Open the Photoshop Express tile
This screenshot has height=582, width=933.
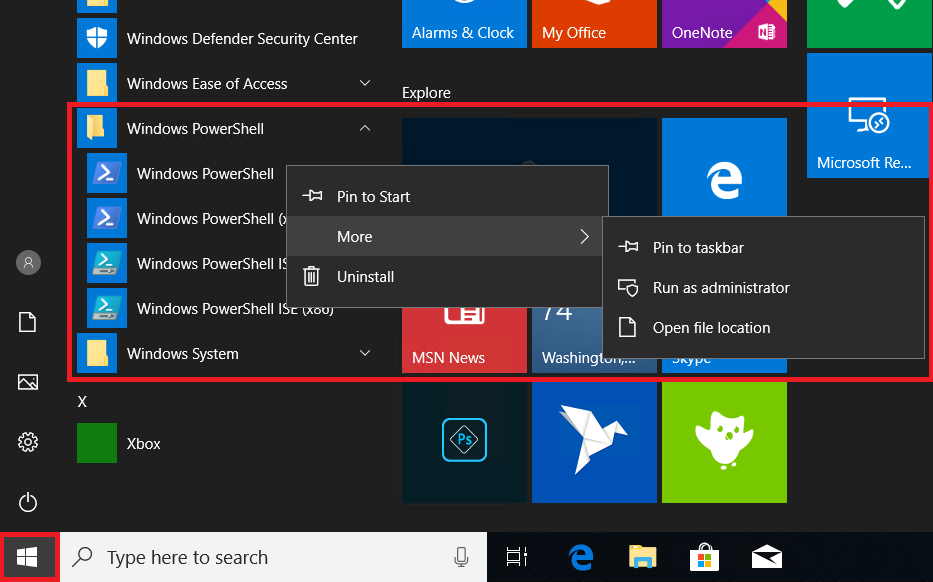tap(464, 443)
